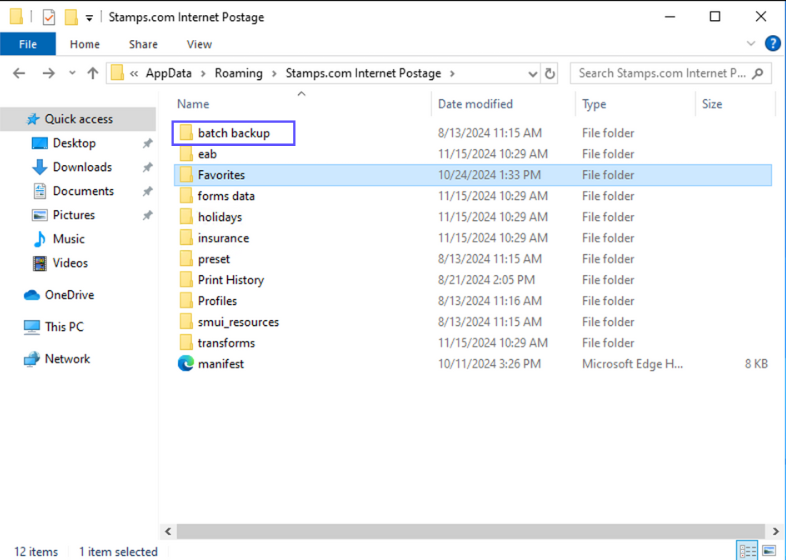Refresh the current folder
The width and height of the screenshot is (786, 560).
tap(550, 74)
